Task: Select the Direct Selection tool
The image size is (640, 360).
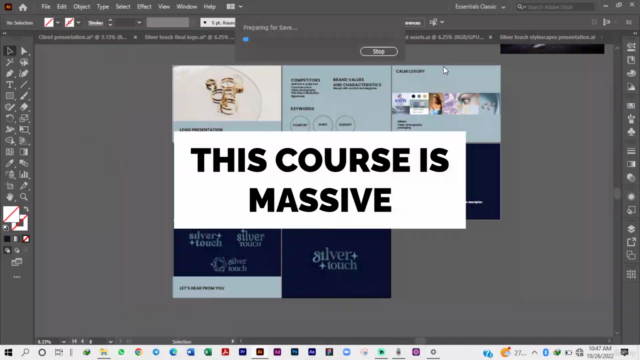Action: (x=24, y=51)
